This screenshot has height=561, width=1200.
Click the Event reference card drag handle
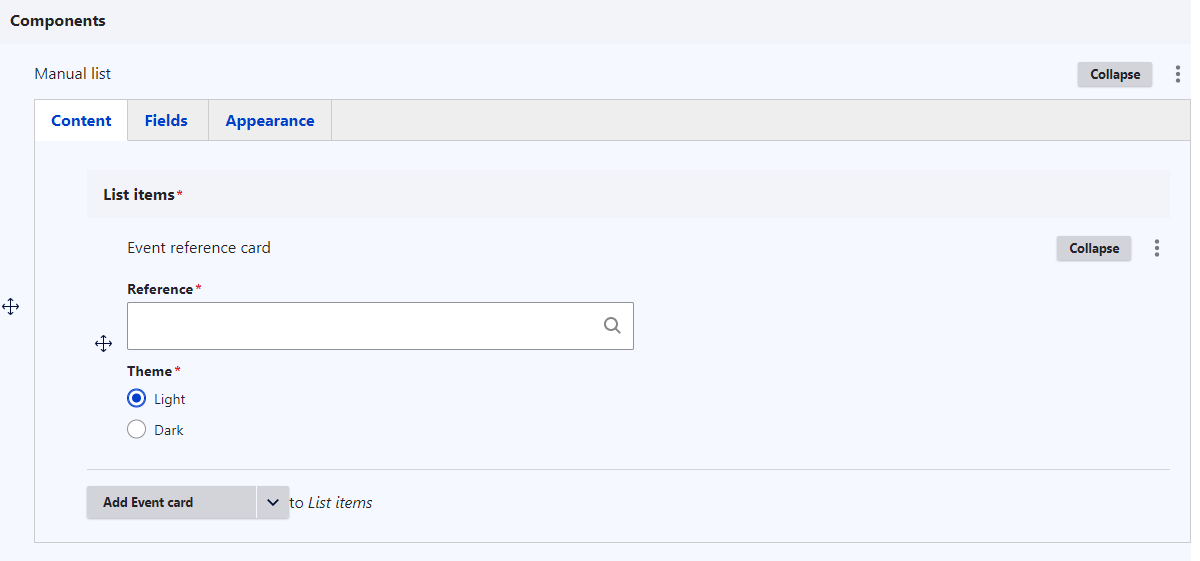coord(103,344)
